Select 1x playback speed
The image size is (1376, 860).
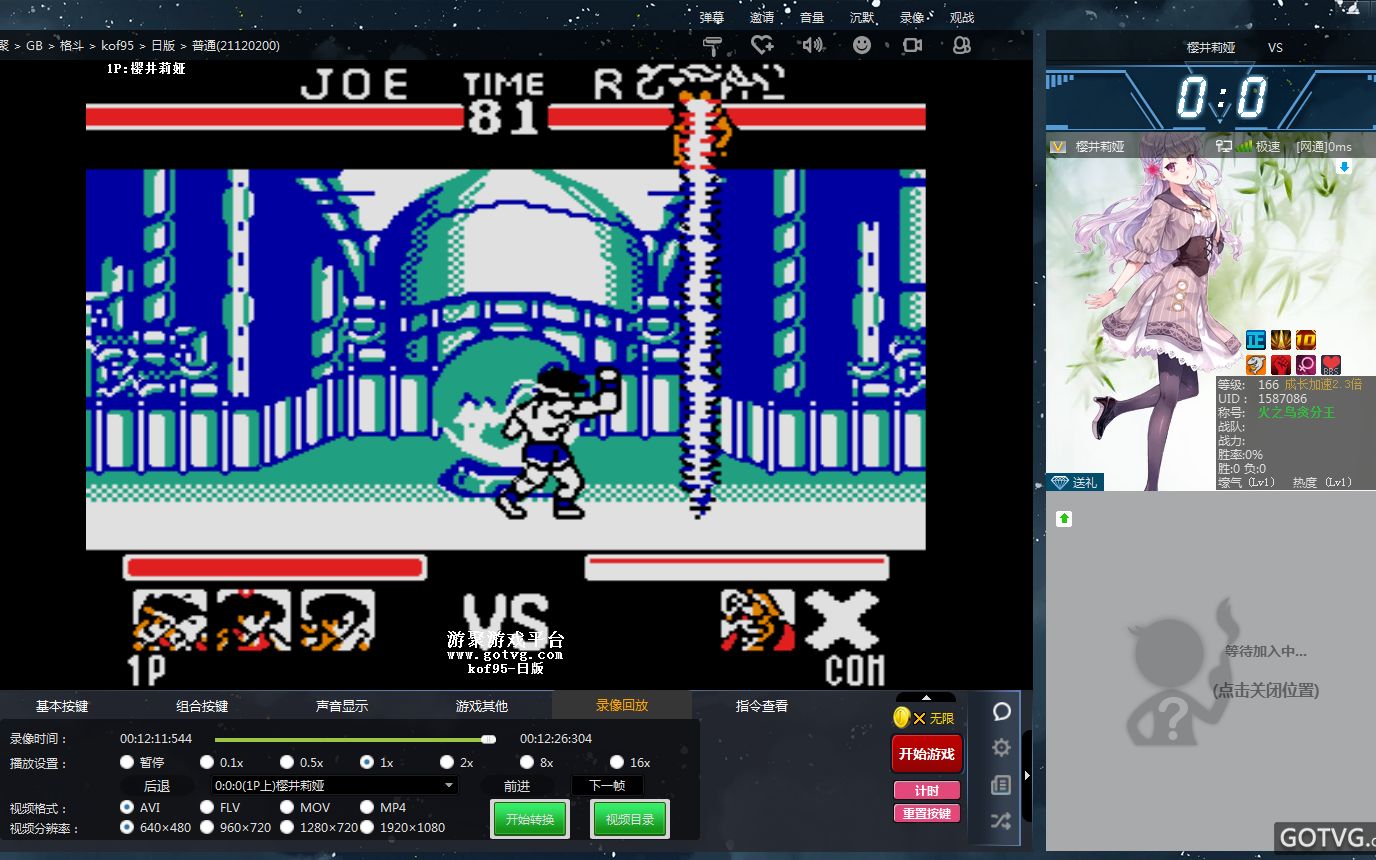click(367, 762)
